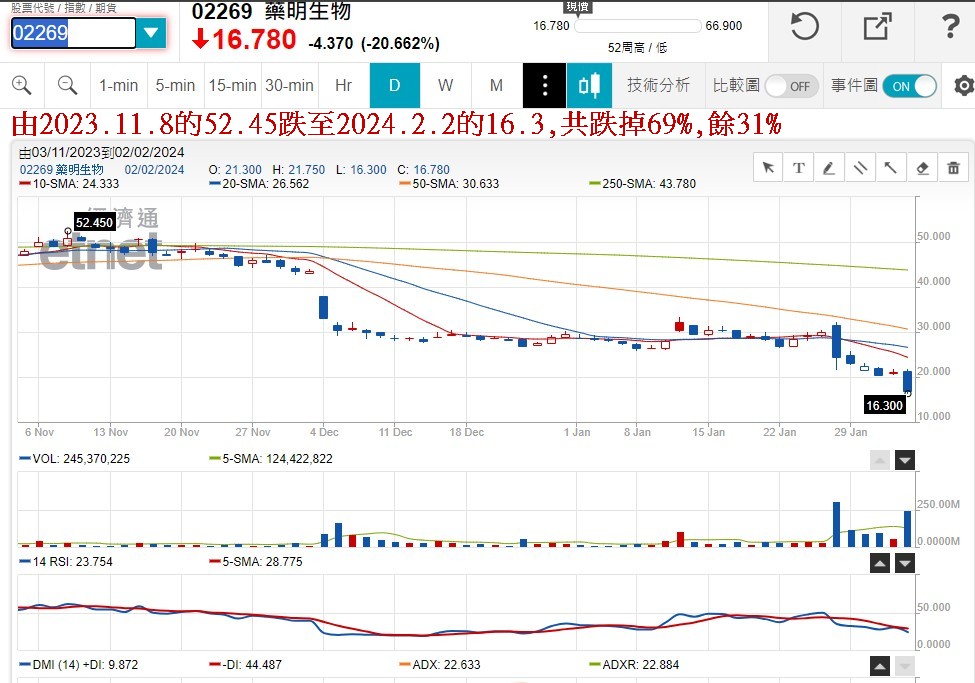Select the 15-min interval tab
The width and height of the screenshot is (975, 683).
[233, 85]
